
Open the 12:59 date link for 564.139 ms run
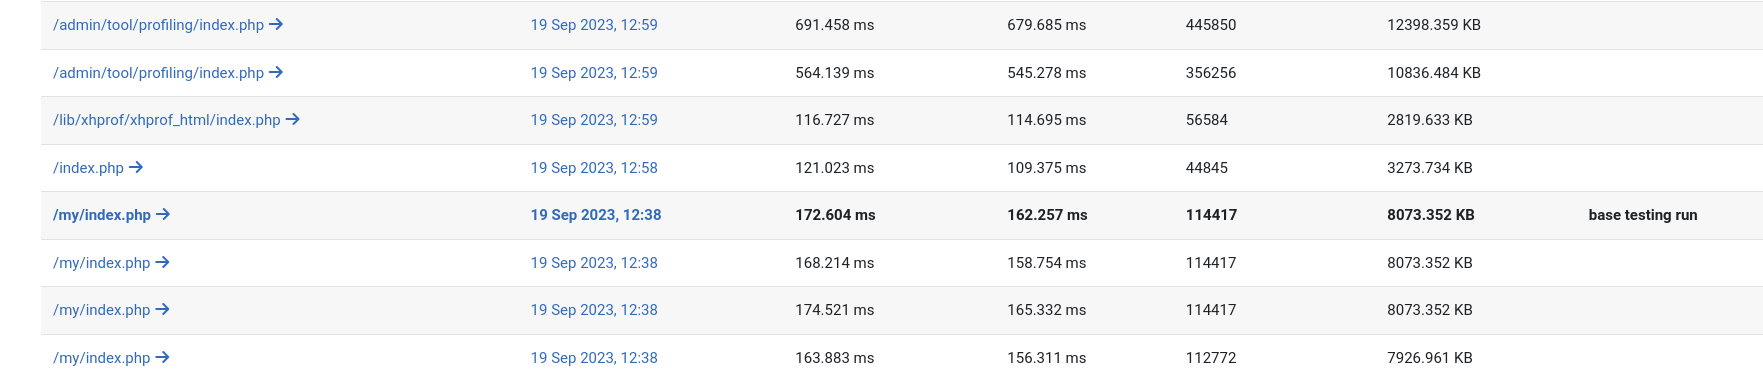(x=594, y=73)
